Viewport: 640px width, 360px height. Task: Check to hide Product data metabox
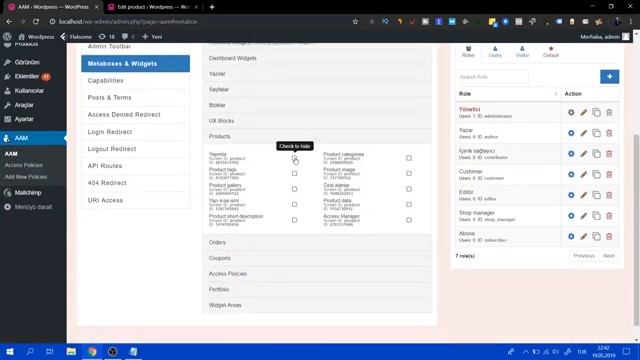tap(409, 204)
